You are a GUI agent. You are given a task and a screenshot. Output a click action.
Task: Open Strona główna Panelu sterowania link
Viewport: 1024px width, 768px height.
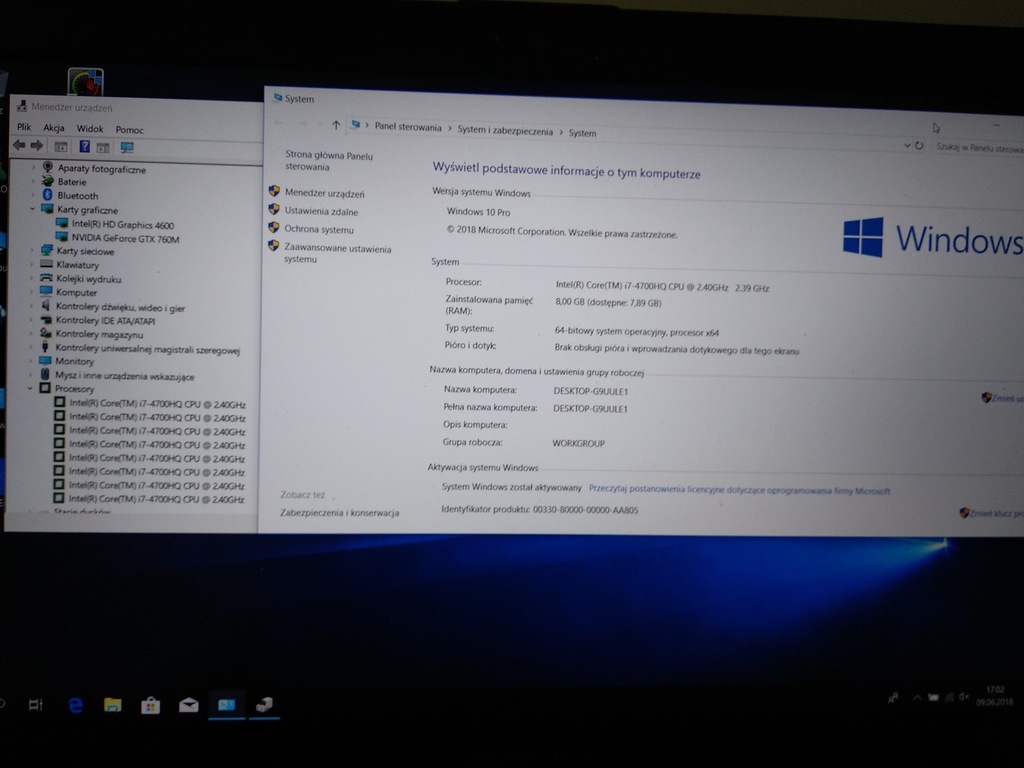[328, 161]
